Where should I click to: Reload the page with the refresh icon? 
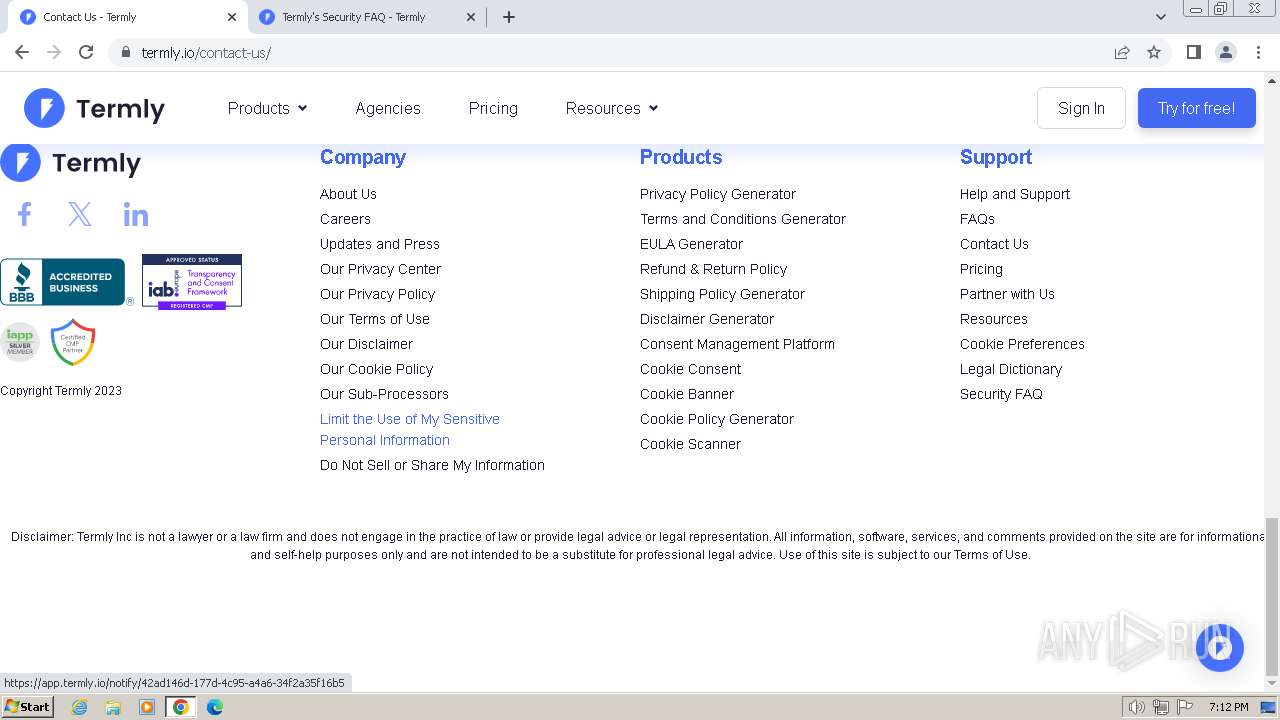(86, 52)
